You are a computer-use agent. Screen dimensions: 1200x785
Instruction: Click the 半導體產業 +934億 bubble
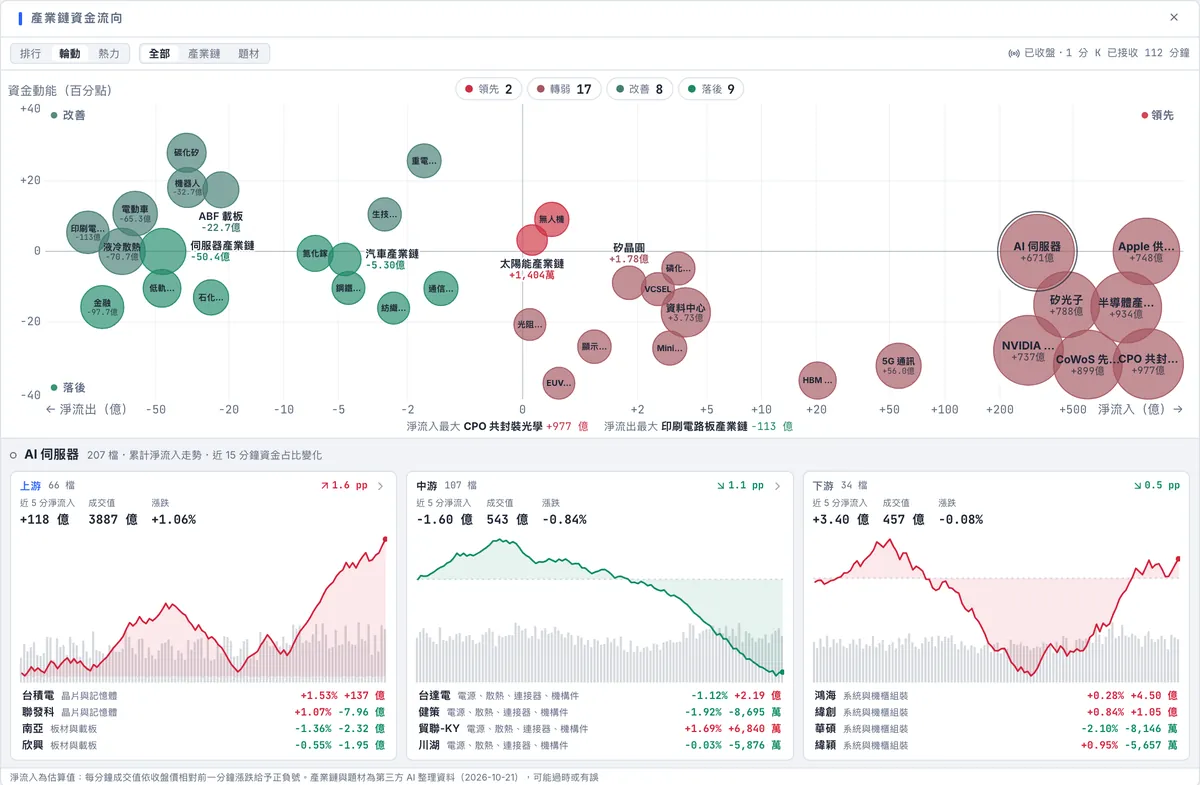tap(1126, 308)
